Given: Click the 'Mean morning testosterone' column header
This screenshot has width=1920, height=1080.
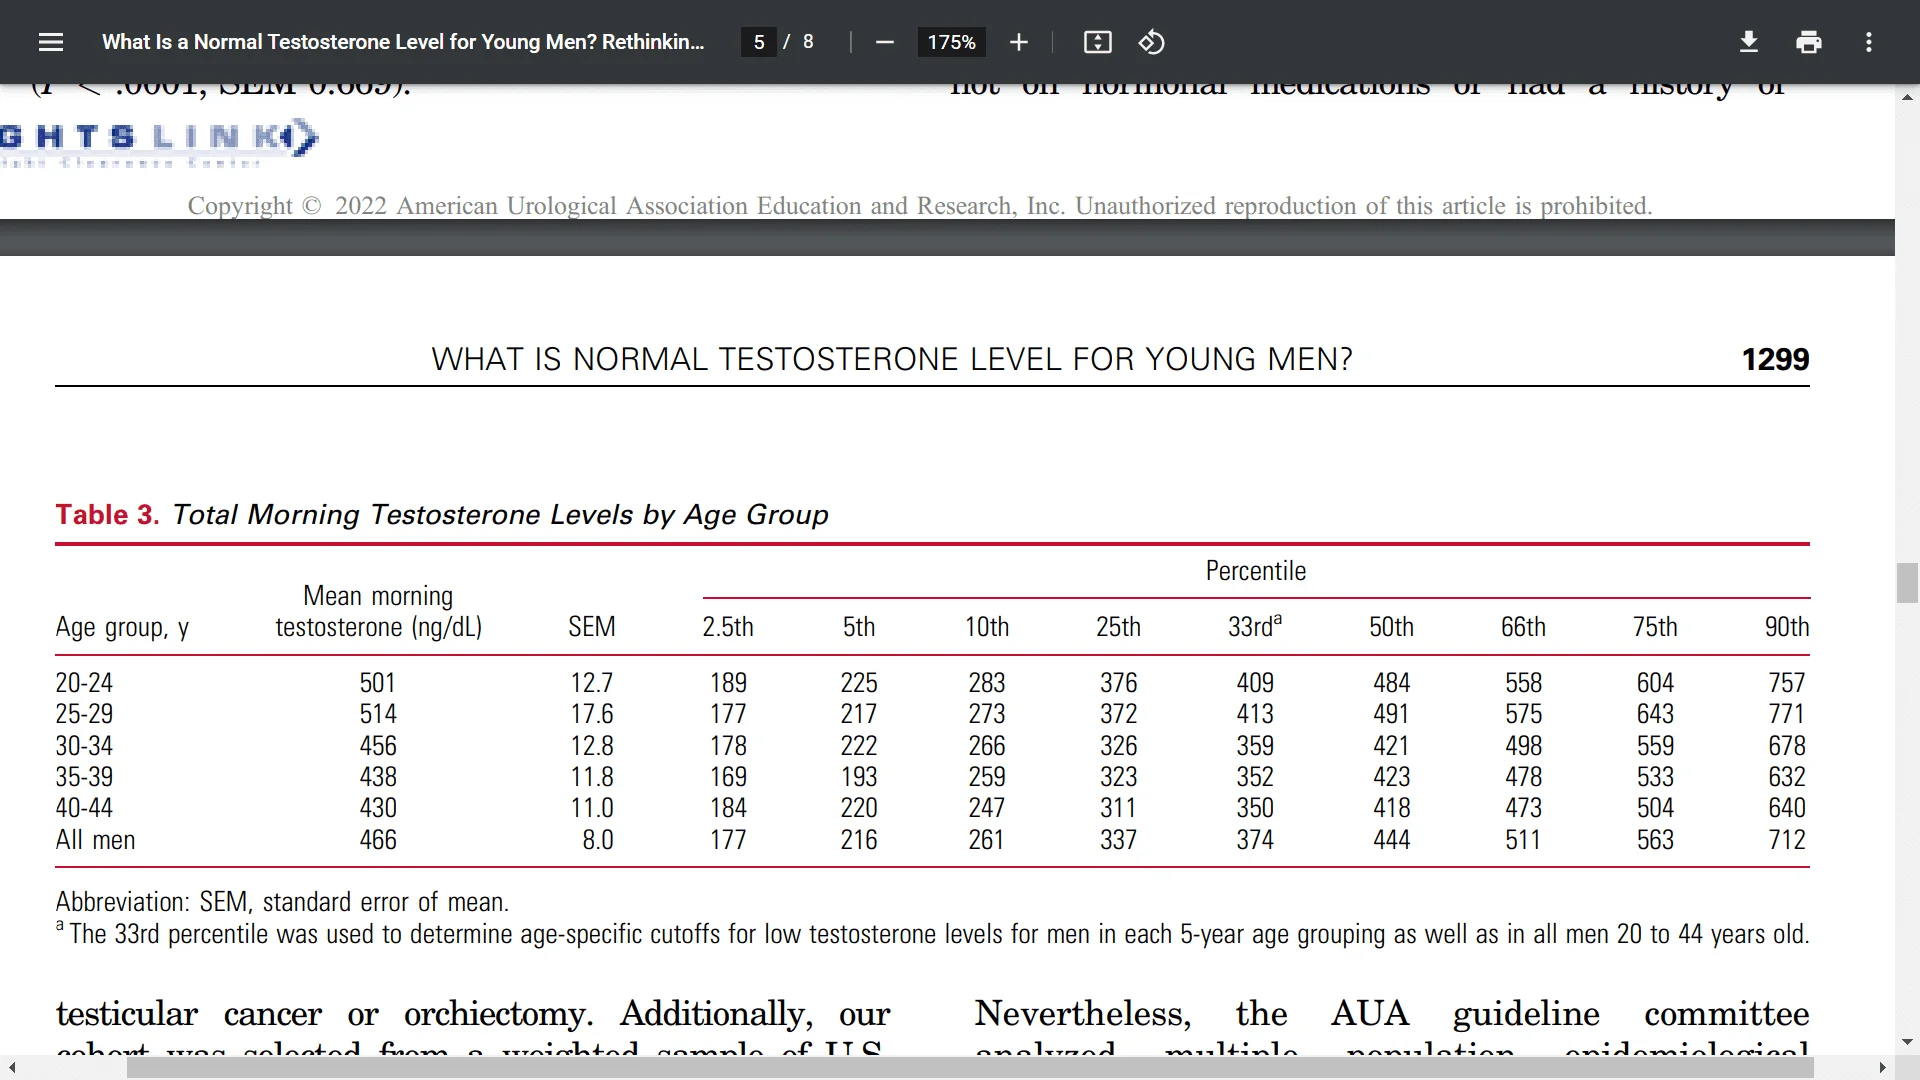Looking at the screenshot, I should (378, 612).
